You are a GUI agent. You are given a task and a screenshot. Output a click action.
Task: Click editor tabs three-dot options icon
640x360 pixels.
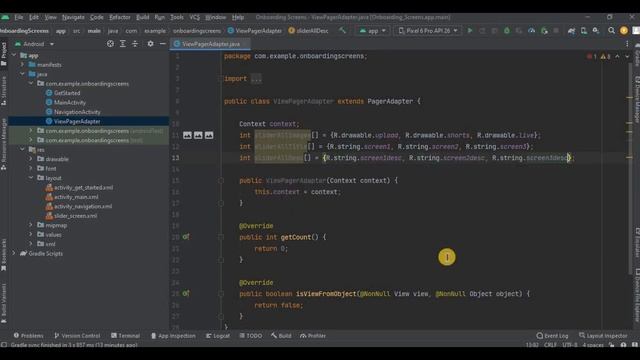pyautogui.click(x=627, y=44)
